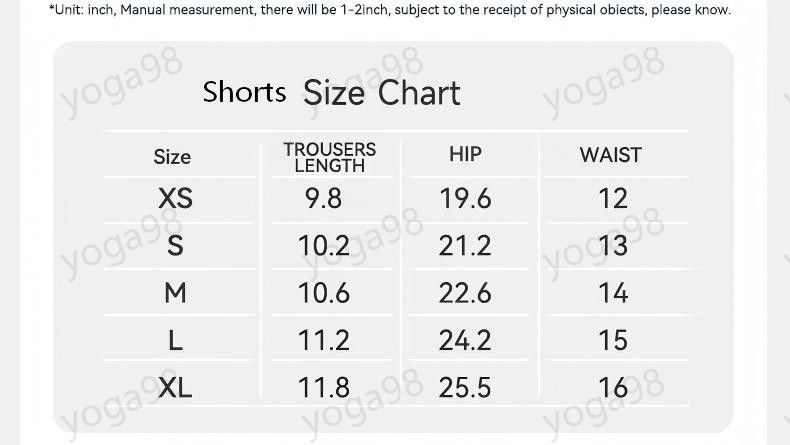Select the S size row label
This screenshot has height=445, width=790.
(x=175, y=245)
